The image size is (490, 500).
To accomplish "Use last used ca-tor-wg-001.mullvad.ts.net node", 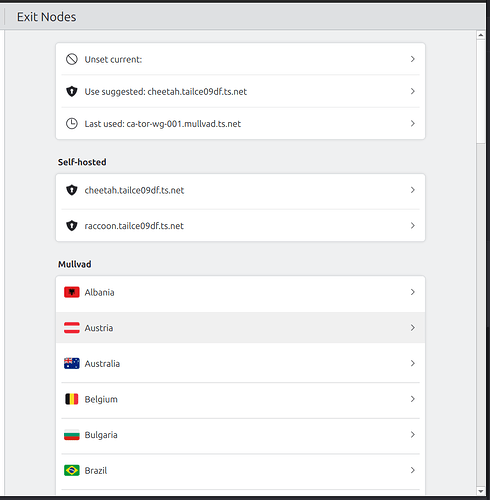I will [x=240, y=124].
